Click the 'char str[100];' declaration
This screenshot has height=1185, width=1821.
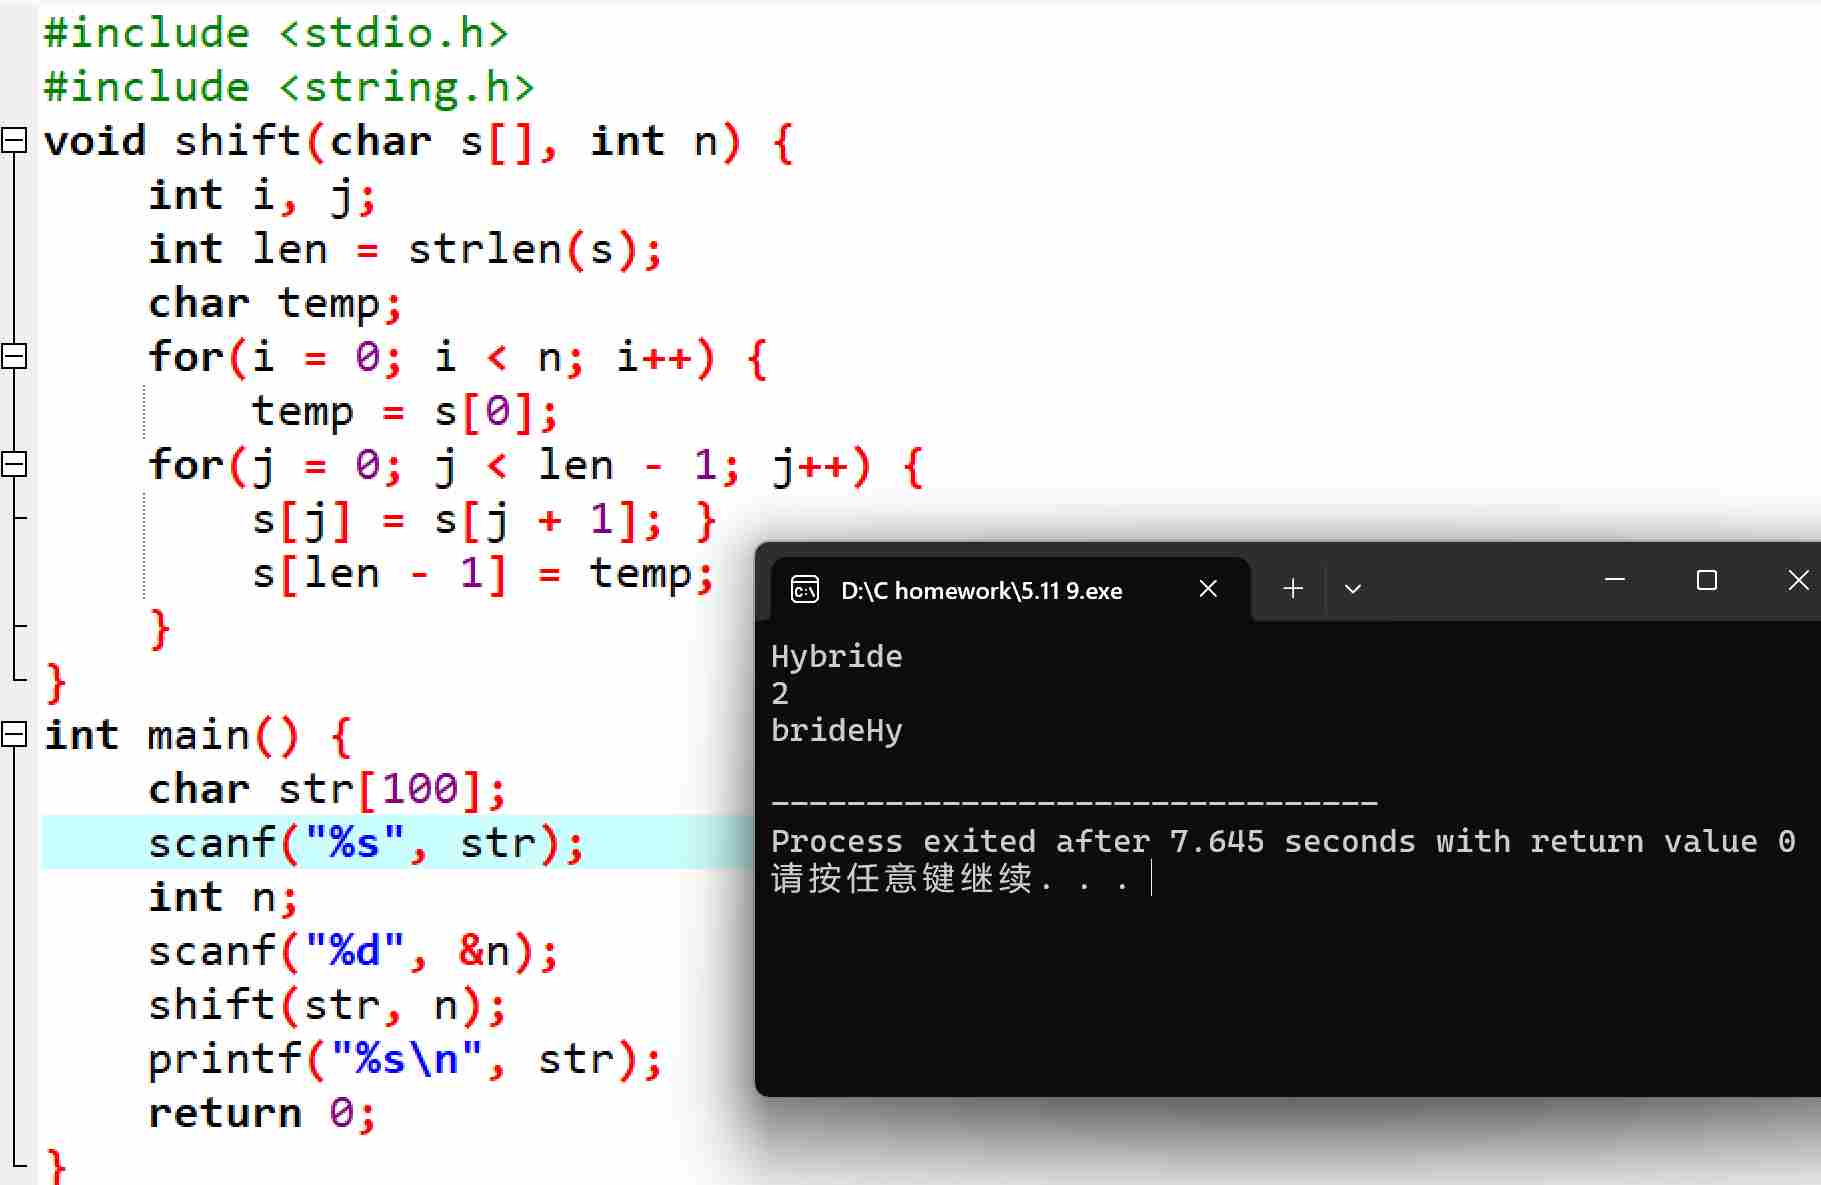328,789
